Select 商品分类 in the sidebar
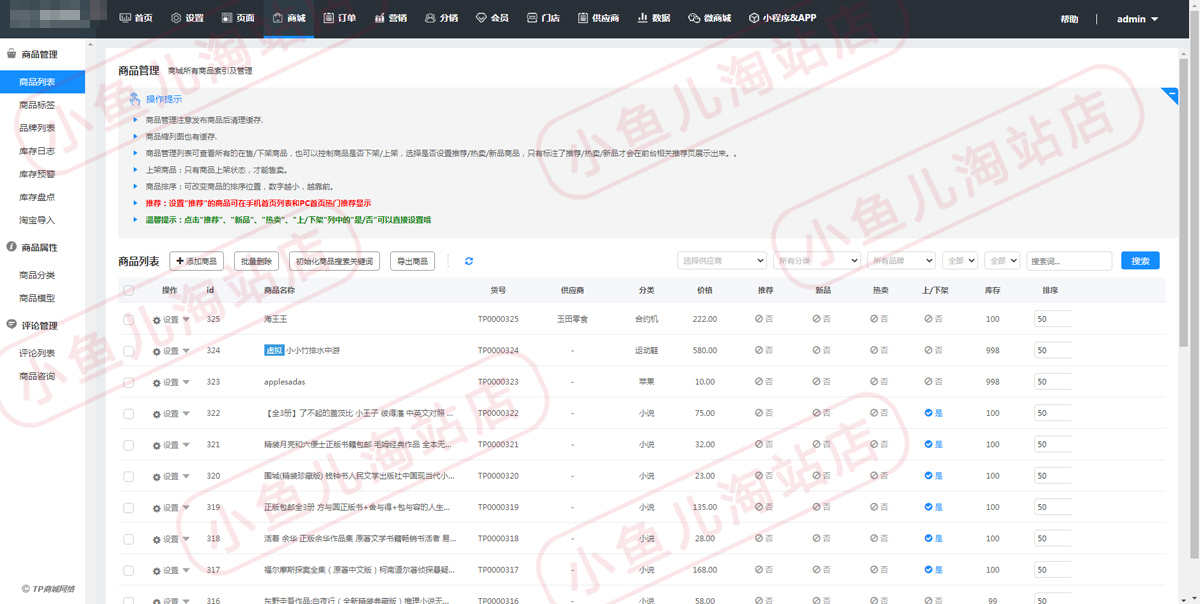This screenshot has width=1200, height=604. 37,275
